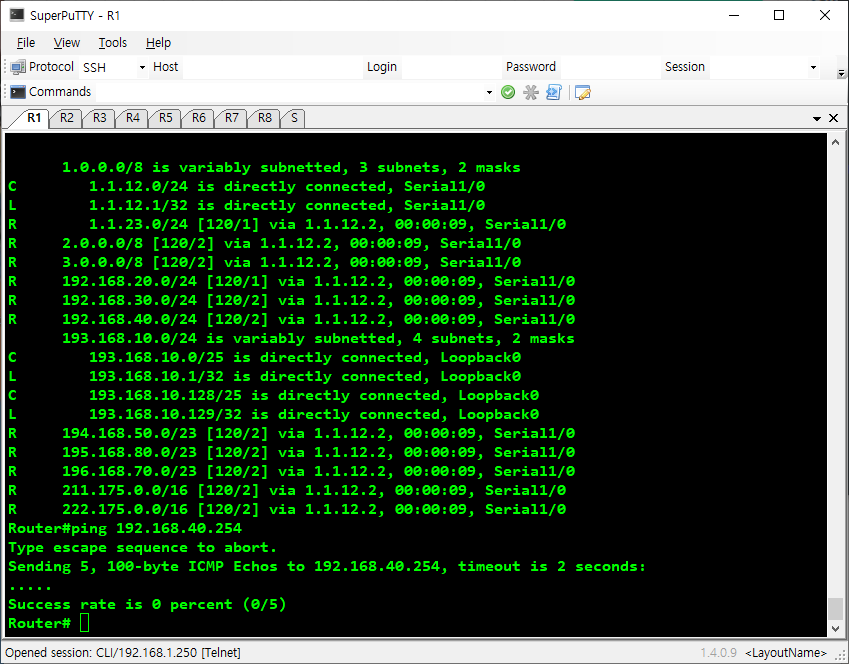Click the Opened session status text

click(x=123, y=653)
